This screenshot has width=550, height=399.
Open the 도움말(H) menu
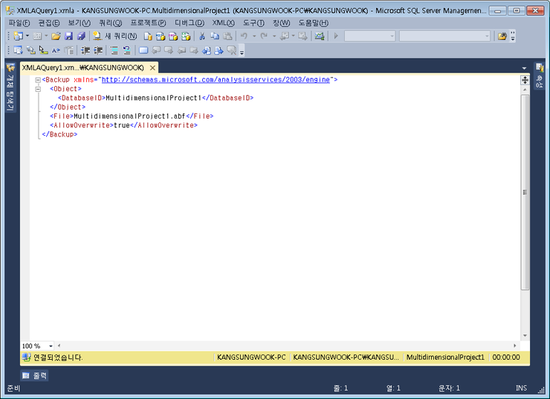tap(313, 23)
